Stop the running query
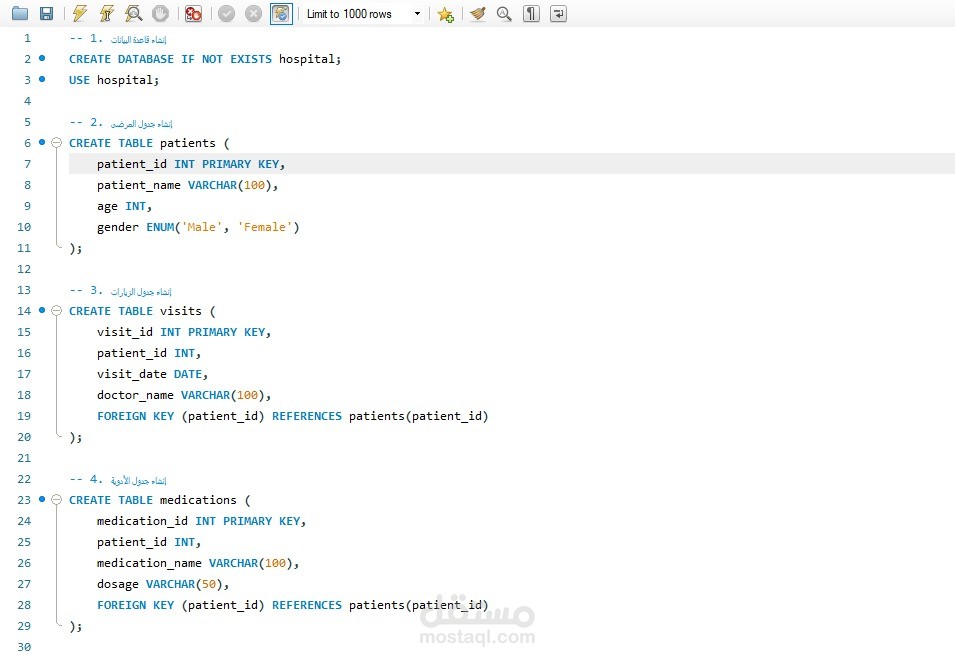The width and height of the screenshot is (955, 660). [160, 13]
